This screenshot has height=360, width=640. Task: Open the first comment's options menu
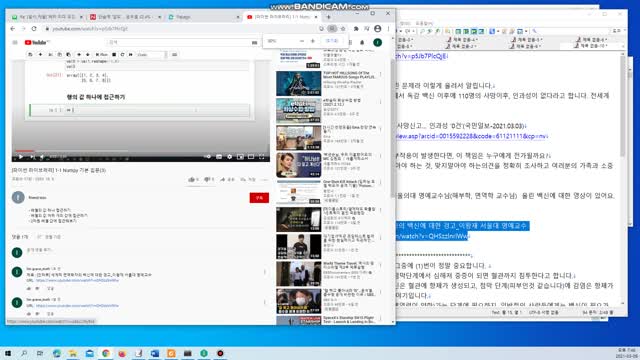(265, 272)
